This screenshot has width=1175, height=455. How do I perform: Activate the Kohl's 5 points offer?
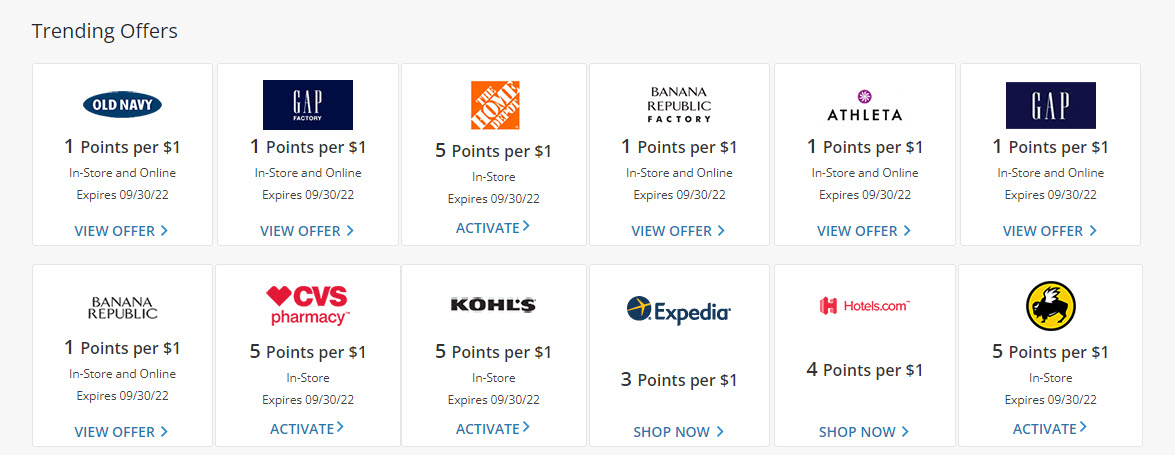[x=493, y=429]
